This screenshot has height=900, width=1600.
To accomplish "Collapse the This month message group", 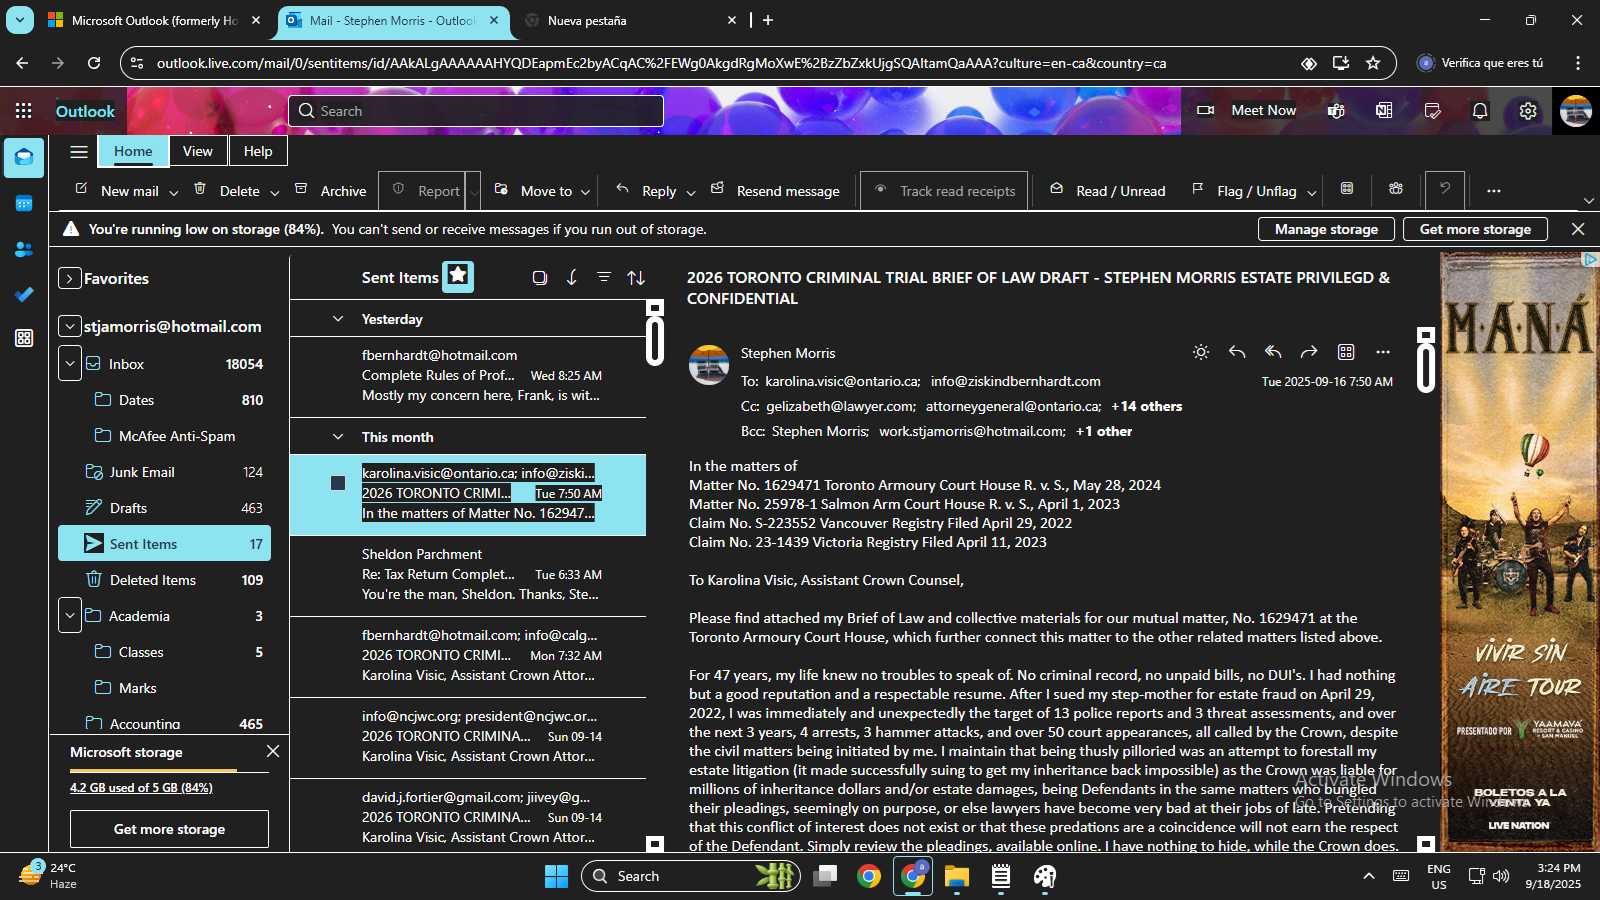I will coord(338,437).
